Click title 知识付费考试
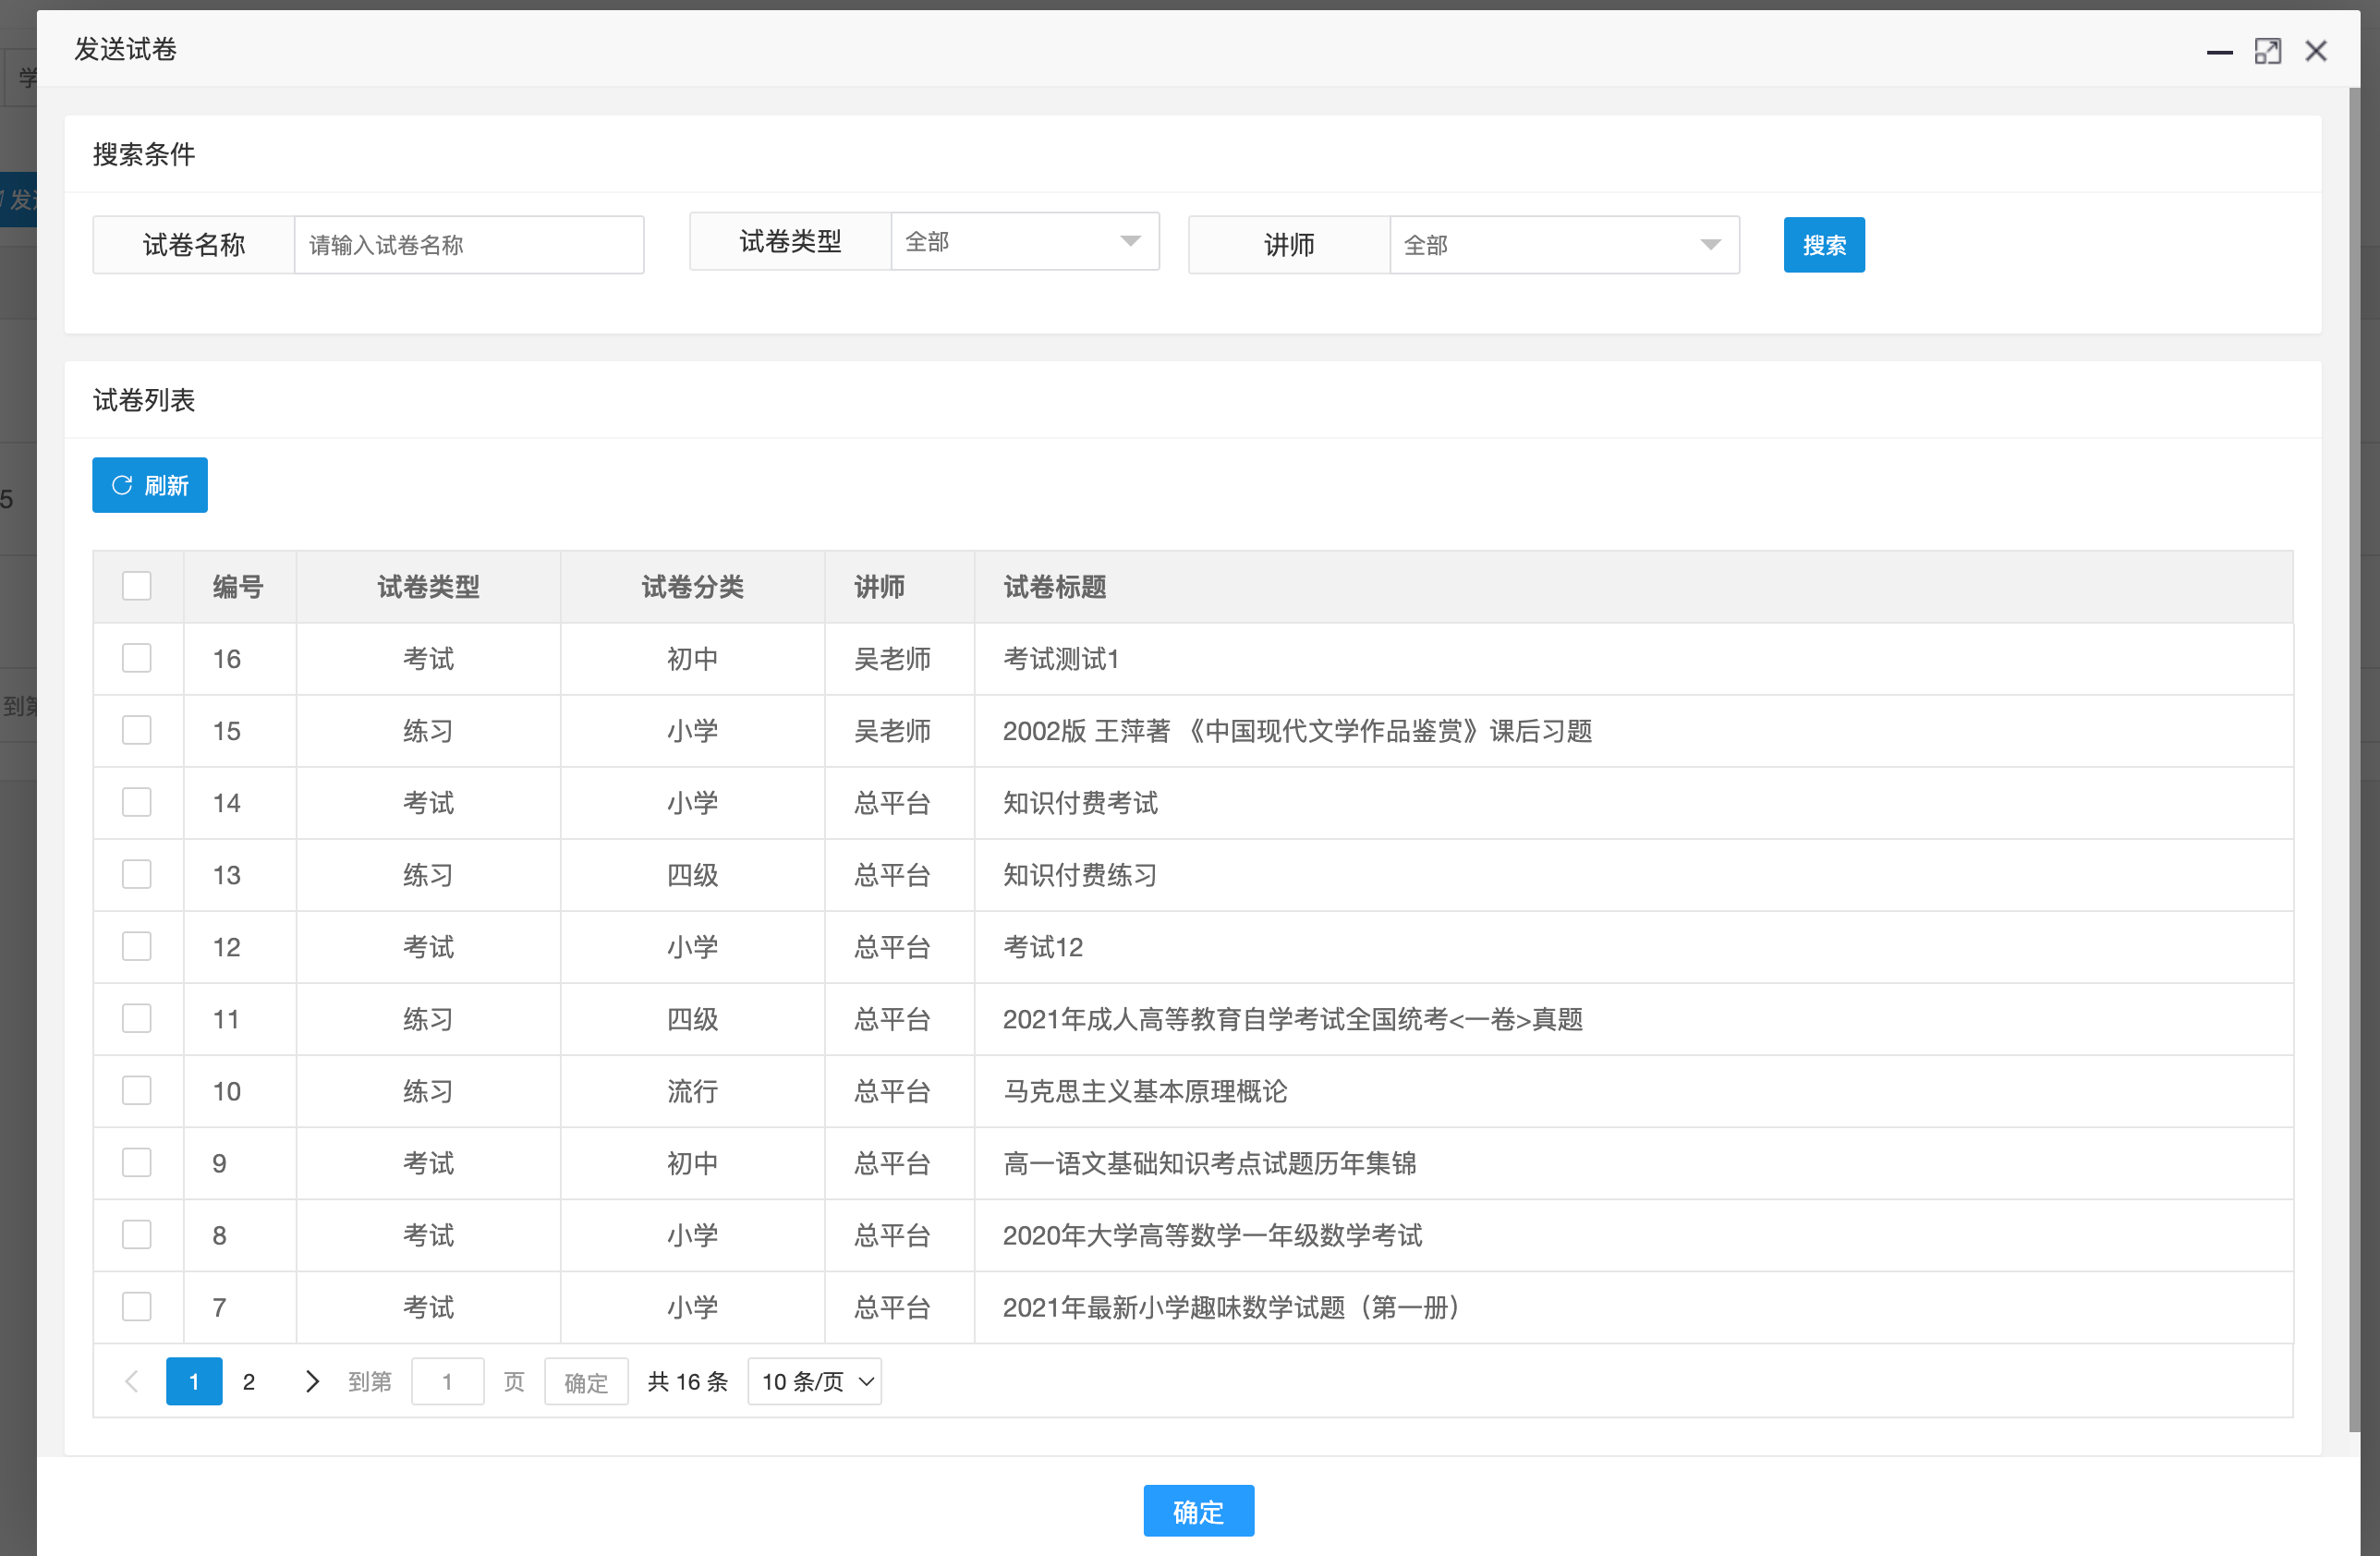 click(x=1081, y=803)
